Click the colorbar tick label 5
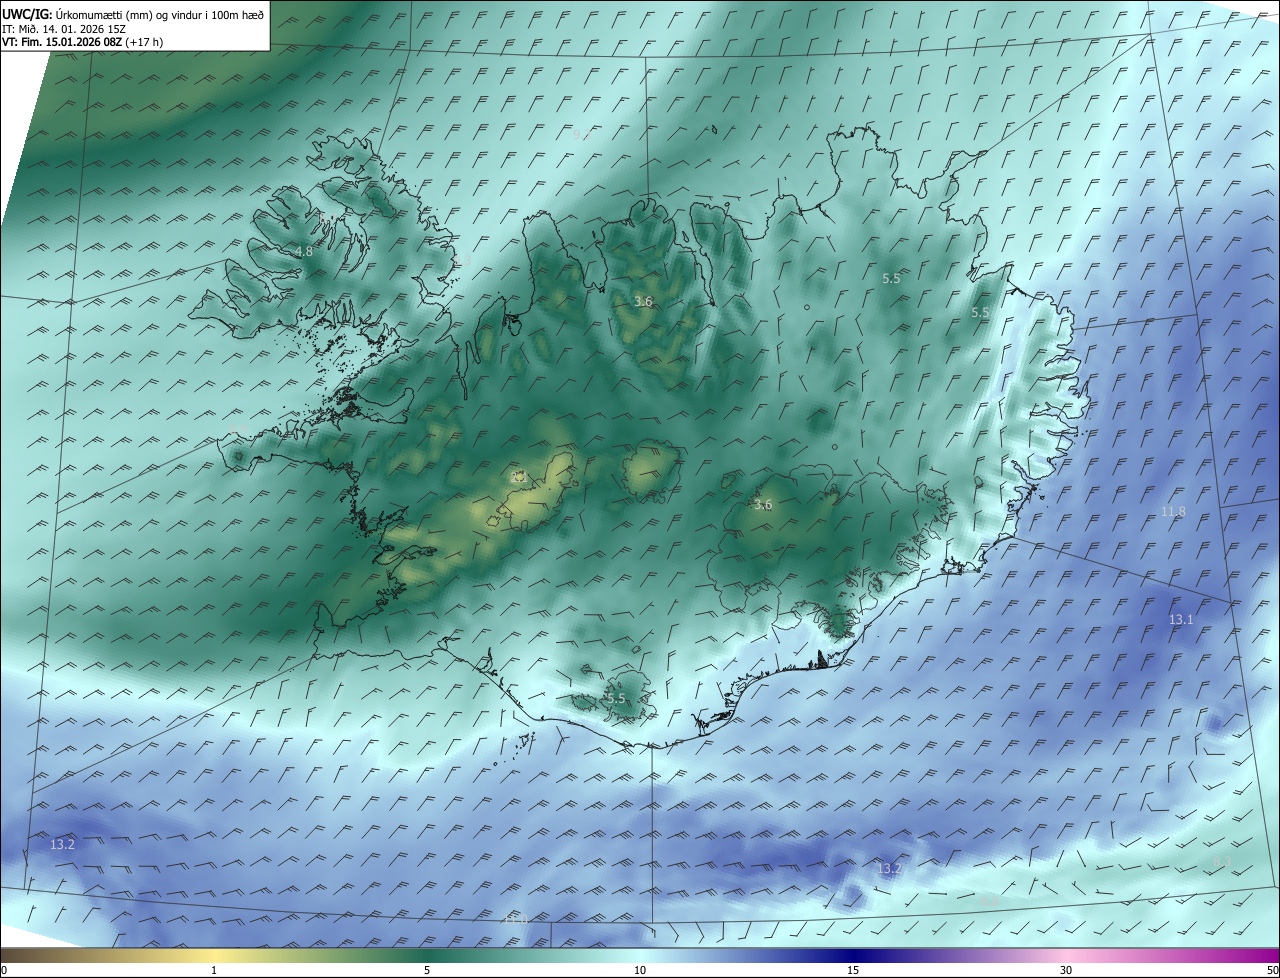Screen dimensions: 1280x978 [x=427, y=970]
